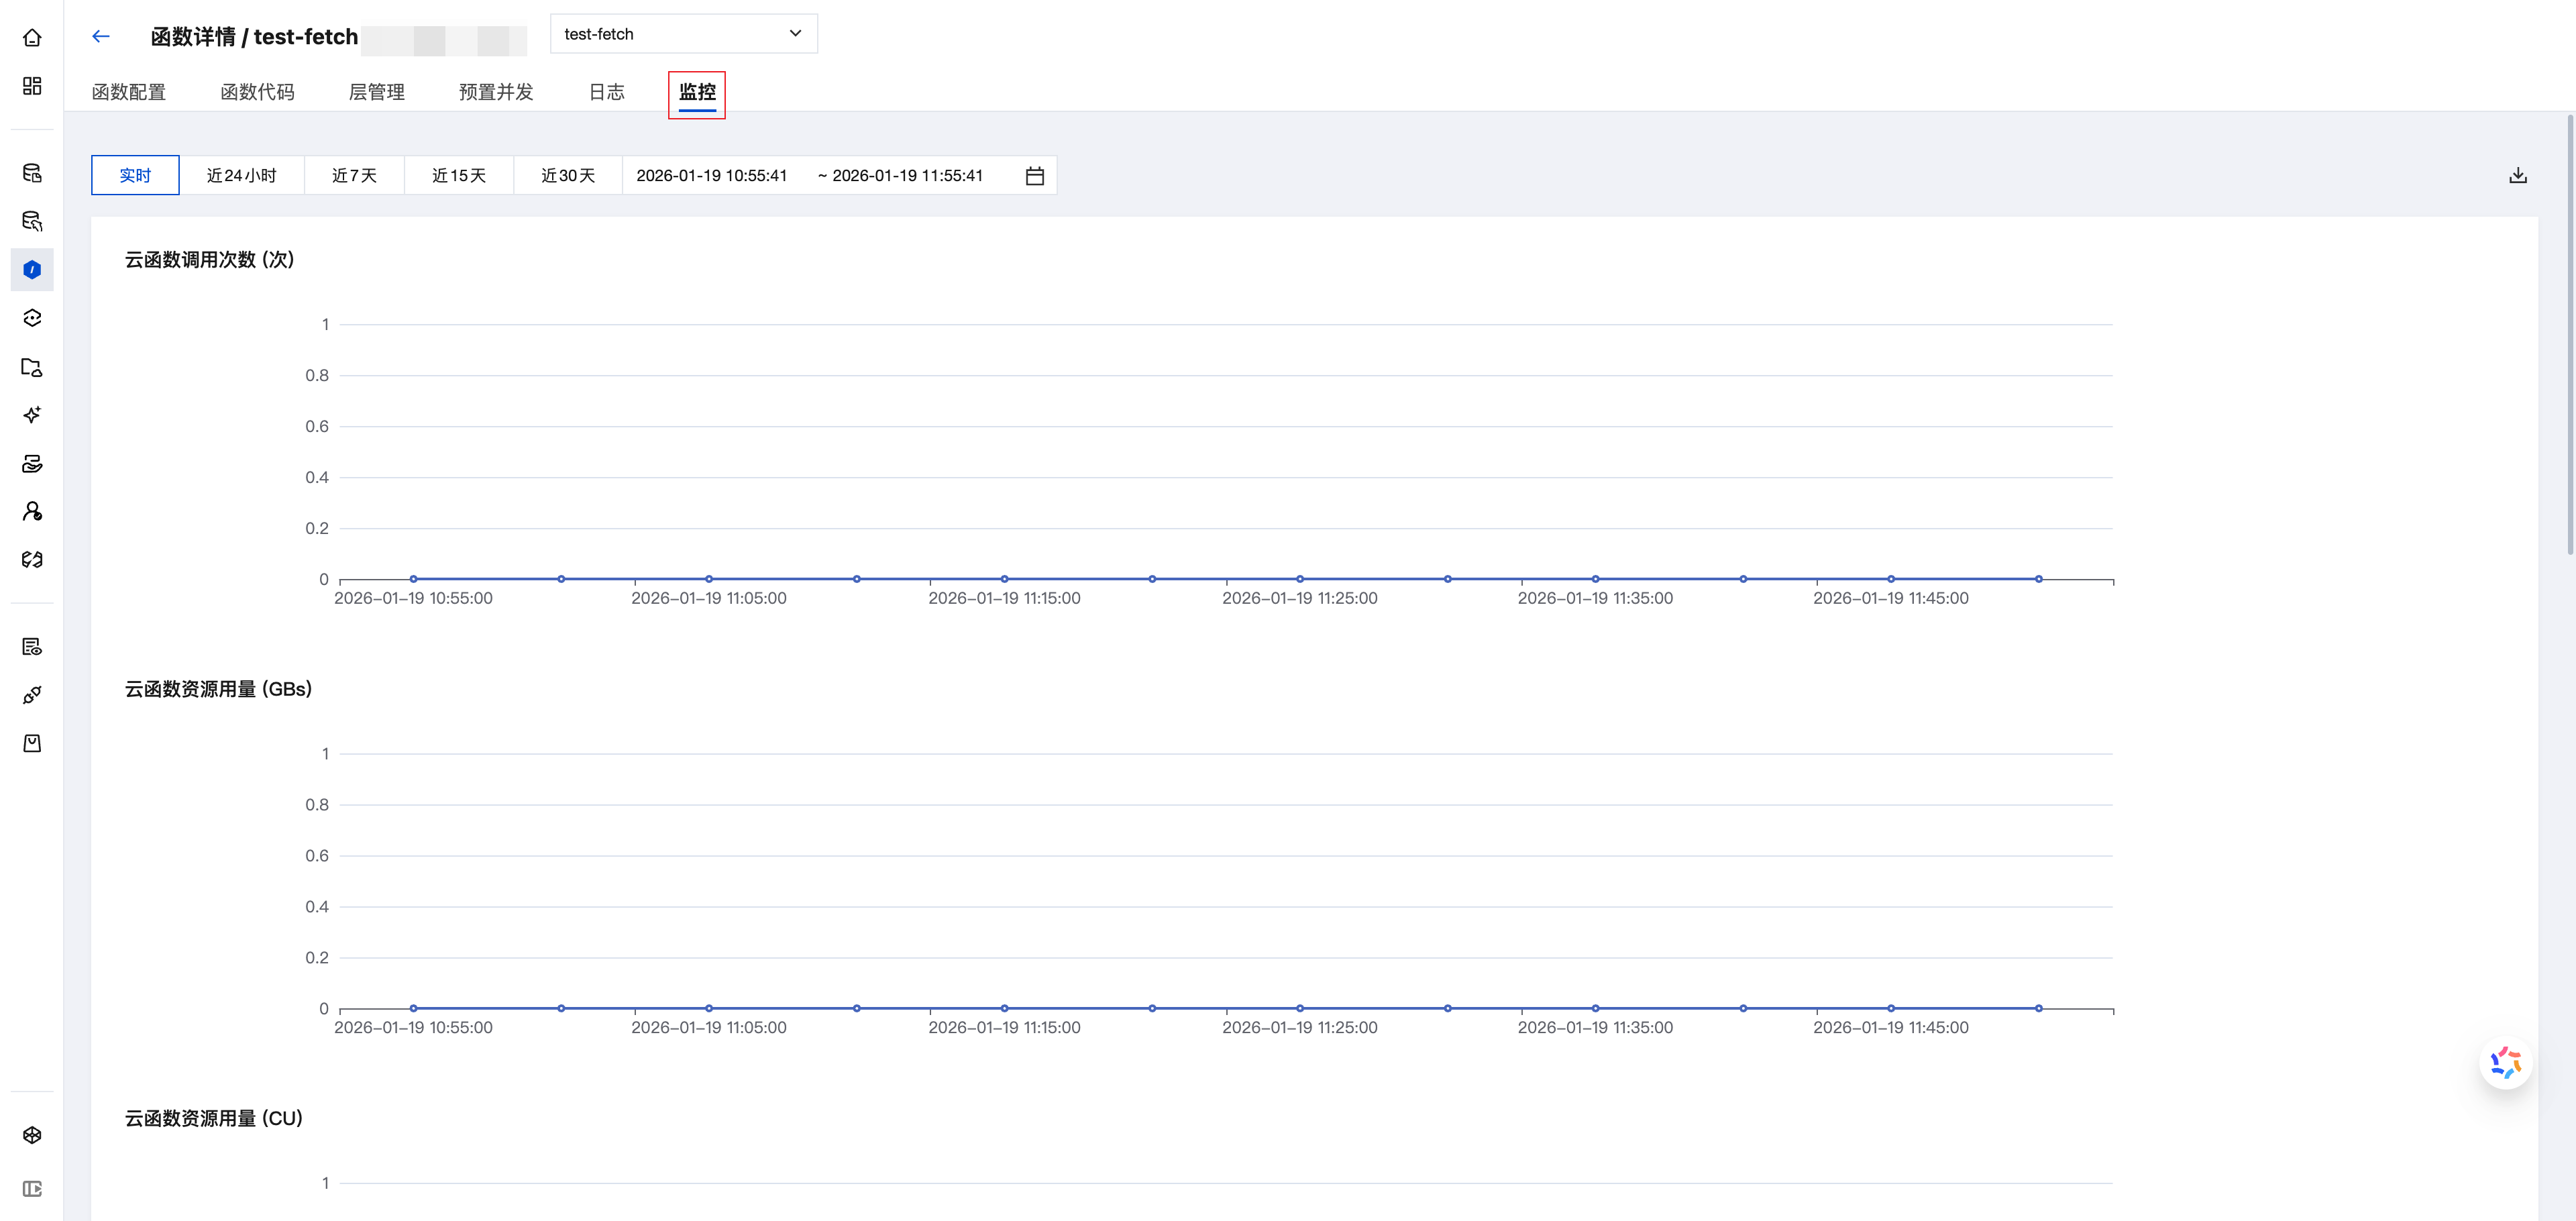This screenshot has width=2576, height=1221.
Task: Open the dashboard grid icon
Action: 32,86
